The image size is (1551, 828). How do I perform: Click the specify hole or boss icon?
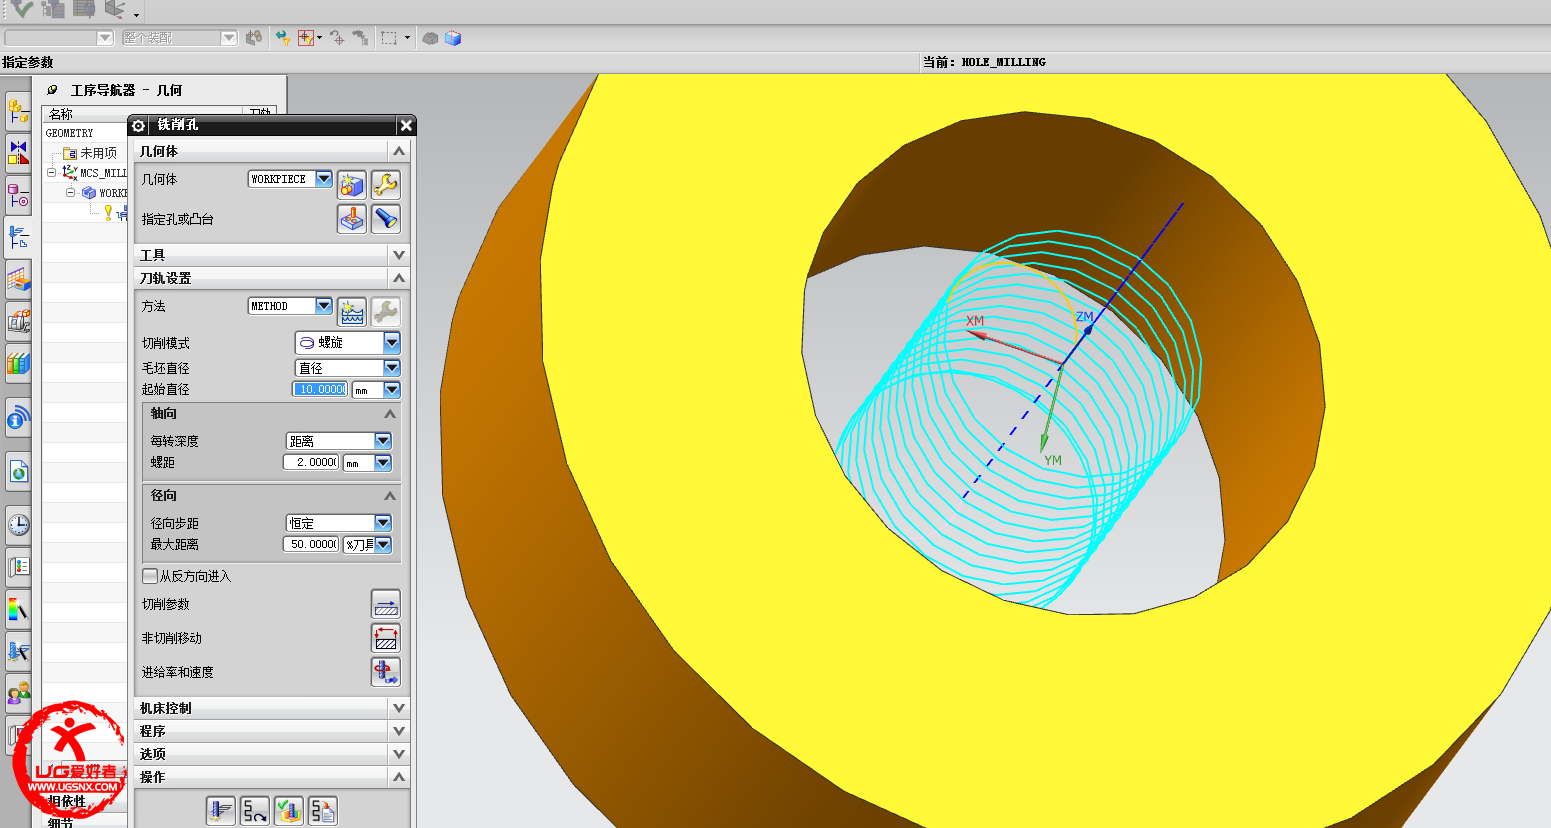click(352, 219)
